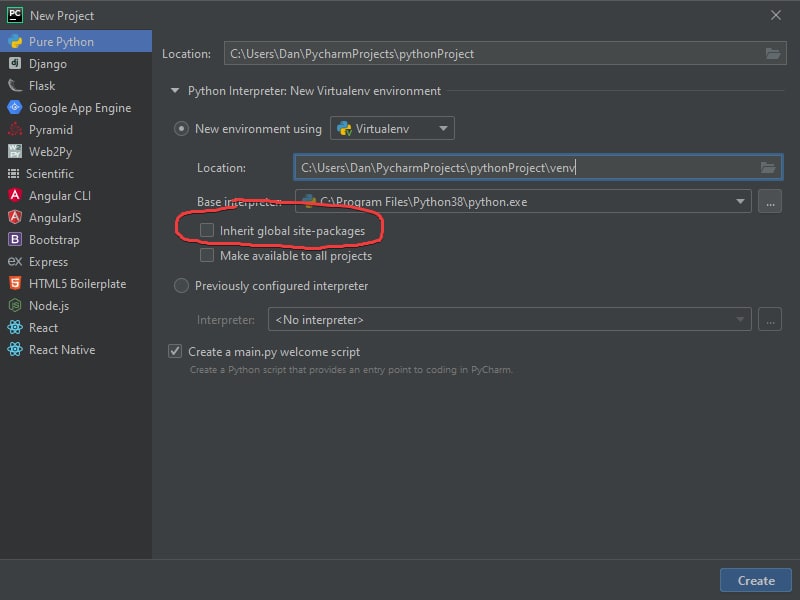The image size is (800, 600).
Task: Click ellipsis button beside Base interpreter
Action: 770,202
